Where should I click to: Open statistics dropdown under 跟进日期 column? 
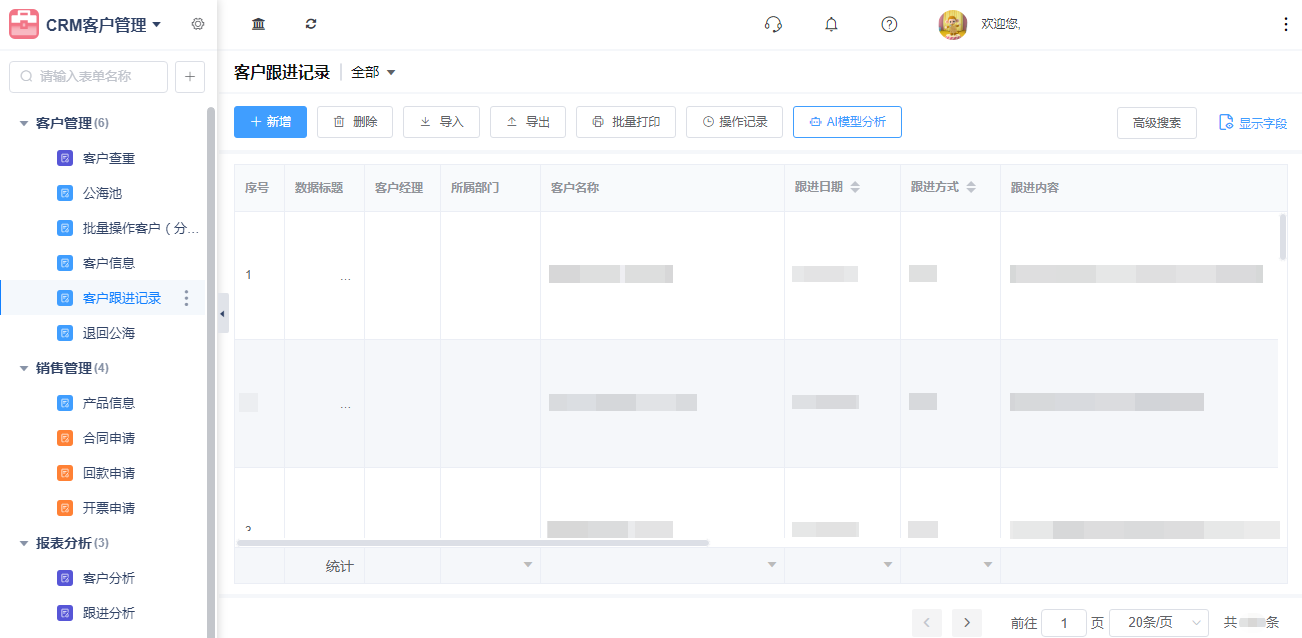888,566
